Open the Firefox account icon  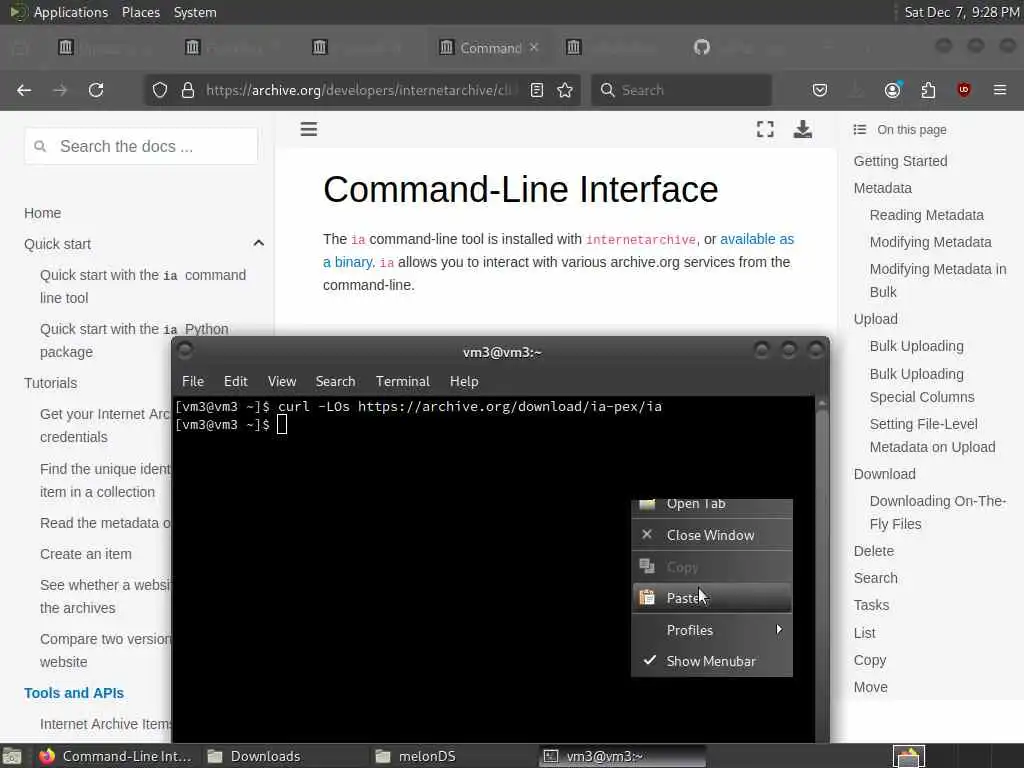tap(892, 90)
